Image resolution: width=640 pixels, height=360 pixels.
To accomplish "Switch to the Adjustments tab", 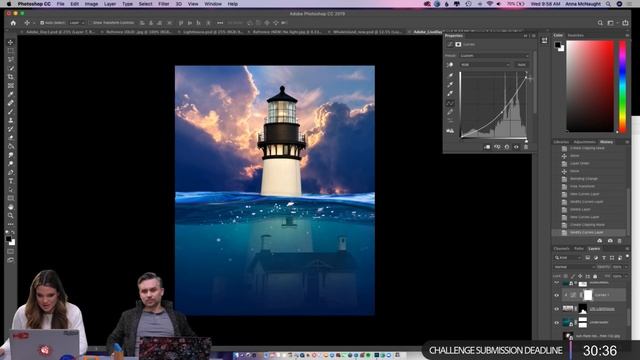I will 584,142.
